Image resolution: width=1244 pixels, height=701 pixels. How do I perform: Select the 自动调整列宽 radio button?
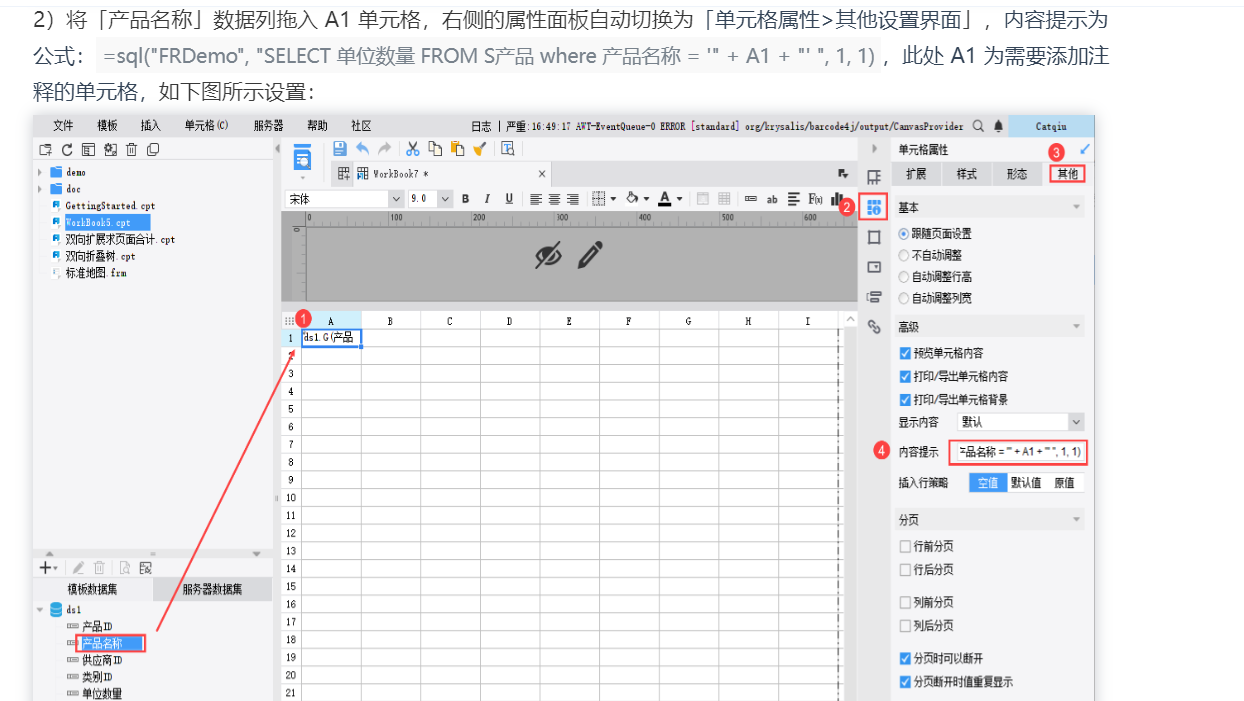pyautogui.click(x=904, y=298)
